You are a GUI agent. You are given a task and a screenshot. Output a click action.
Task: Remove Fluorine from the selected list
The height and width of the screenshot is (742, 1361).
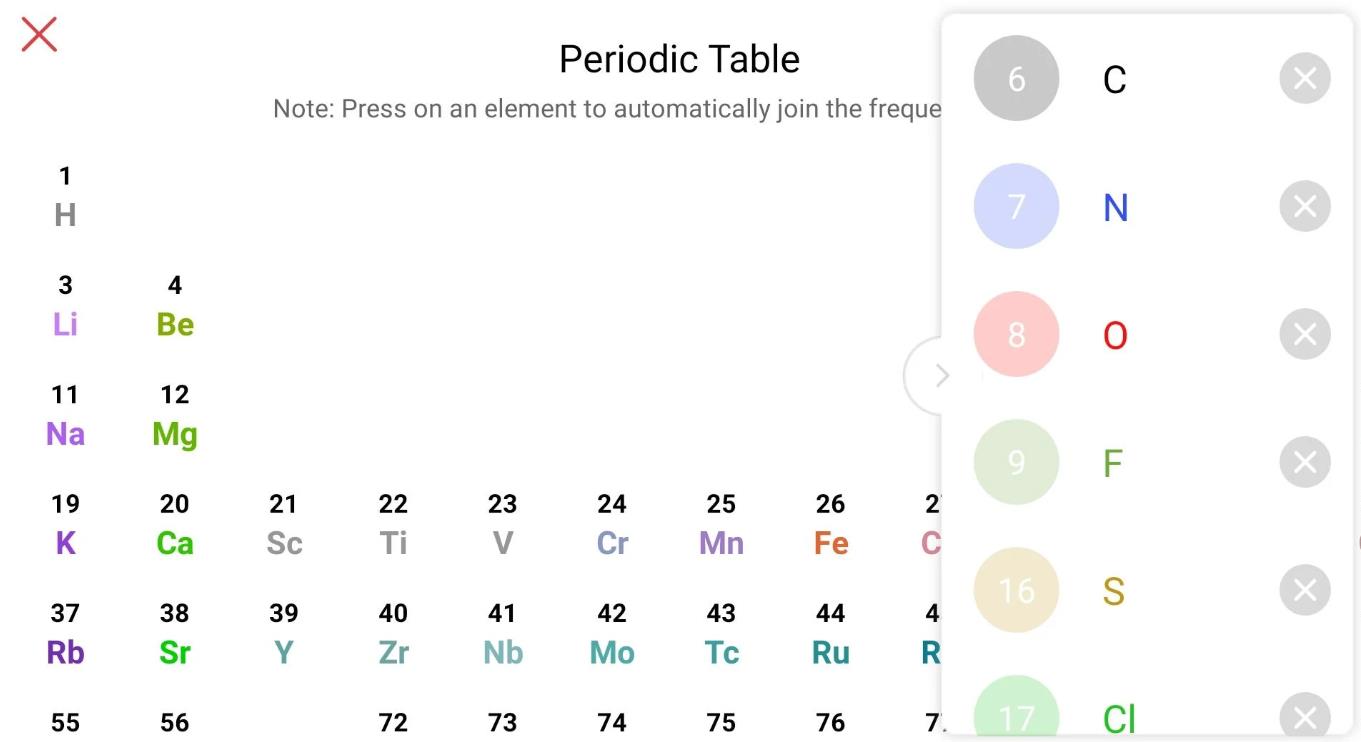[1304, 463]
